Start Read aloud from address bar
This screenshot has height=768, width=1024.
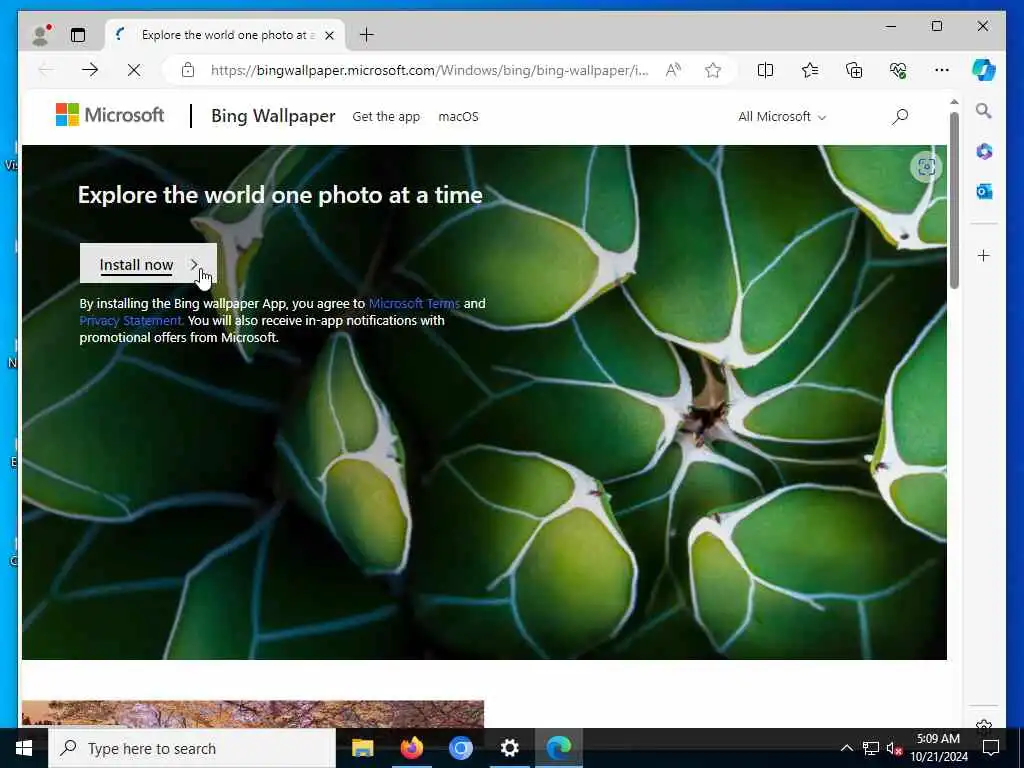[x=673, y=70]
